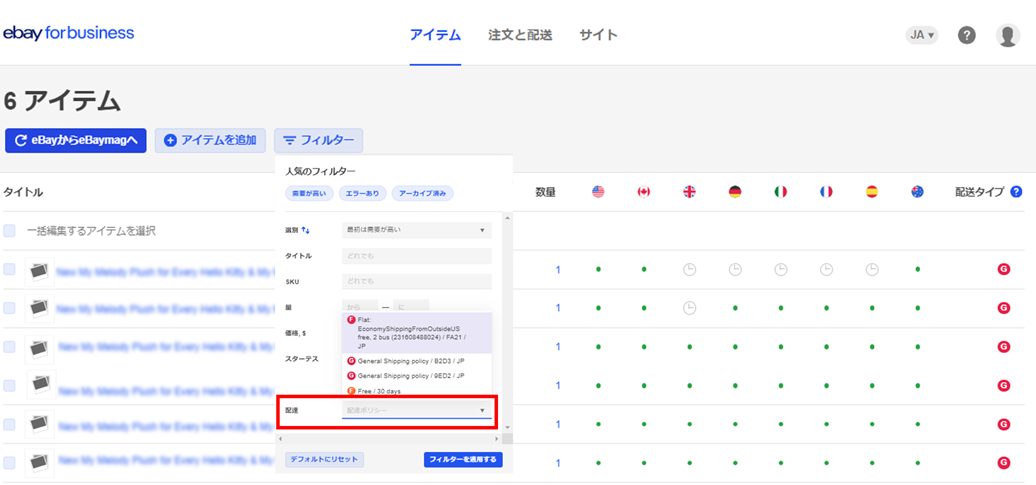Choose General Shipping policy / B2D3 / JP

[416, 361]
